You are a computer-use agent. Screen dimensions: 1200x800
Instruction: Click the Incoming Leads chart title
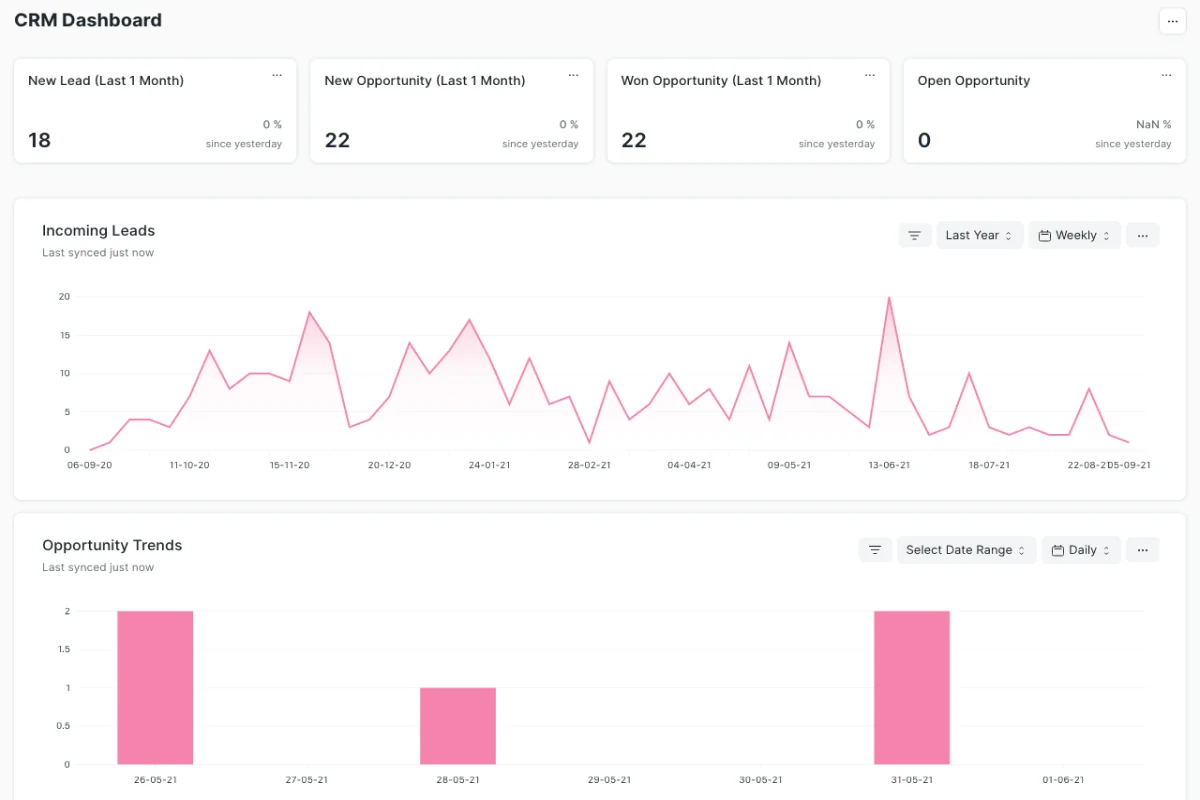tap(98, 231)
